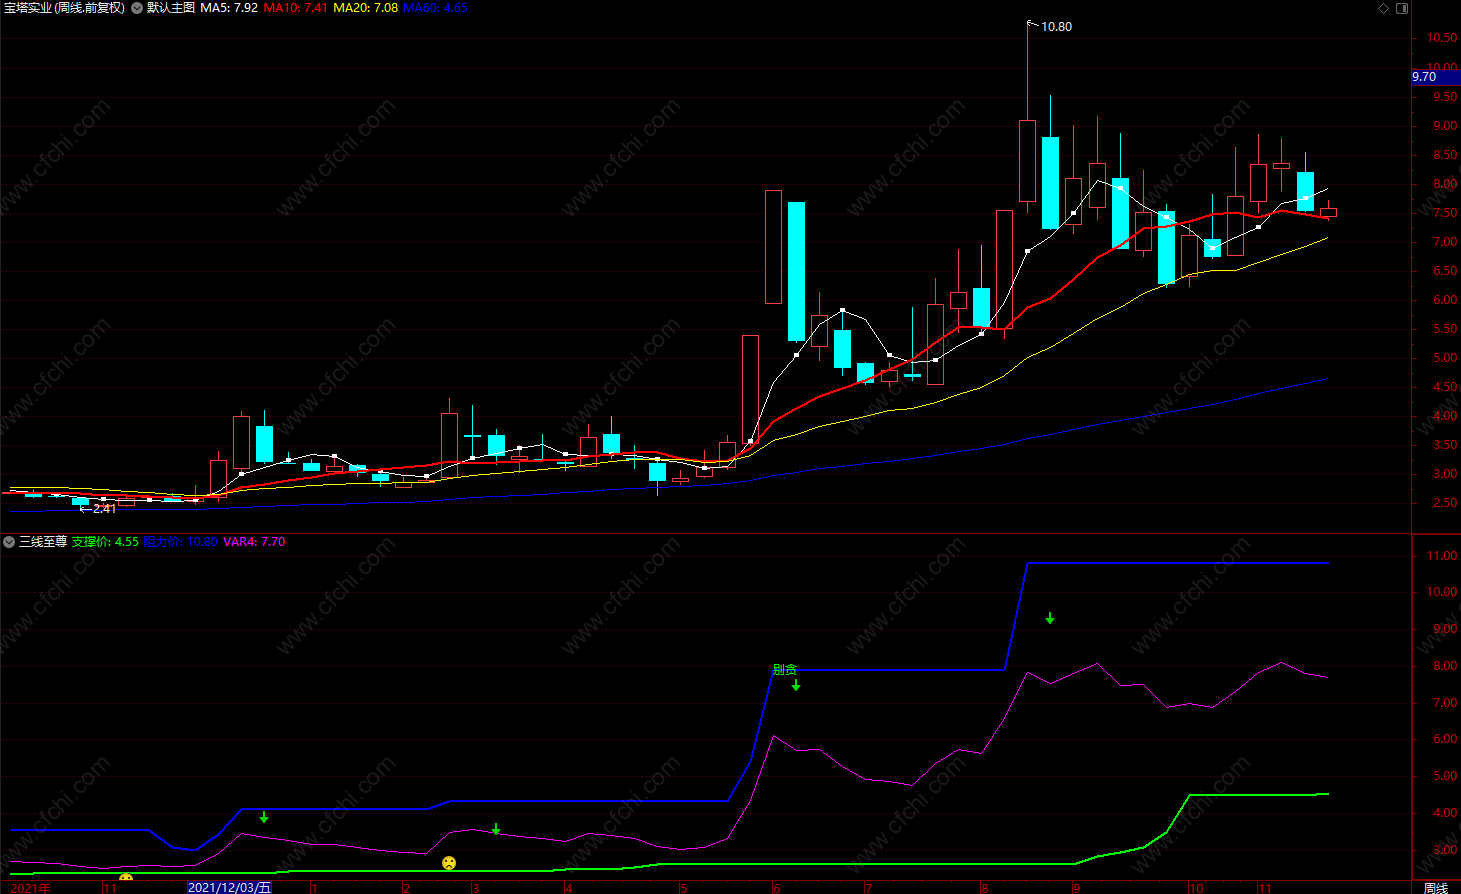This screenshot has width=1461, height=894.
Task: Click the VAR4: 7.70 value
Action: click(254, 542)
